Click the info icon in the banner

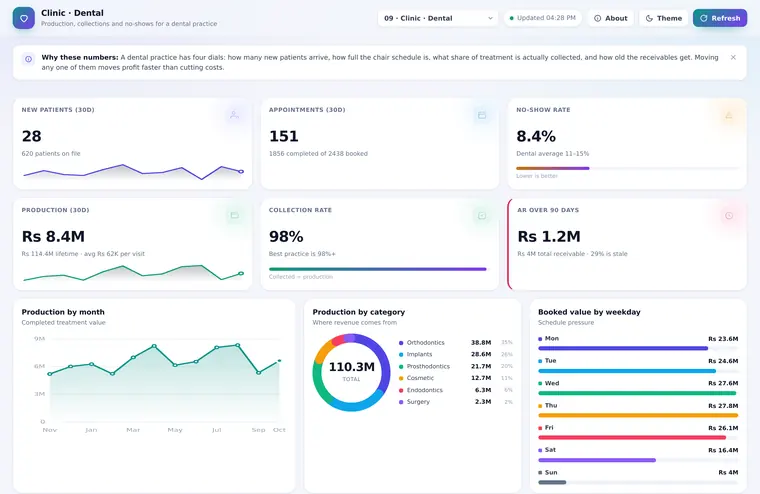coord(29,59)
